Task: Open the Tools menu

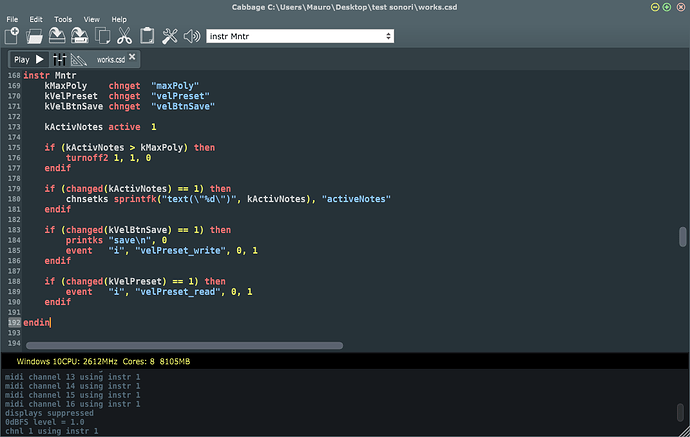Action: [63, 19]
